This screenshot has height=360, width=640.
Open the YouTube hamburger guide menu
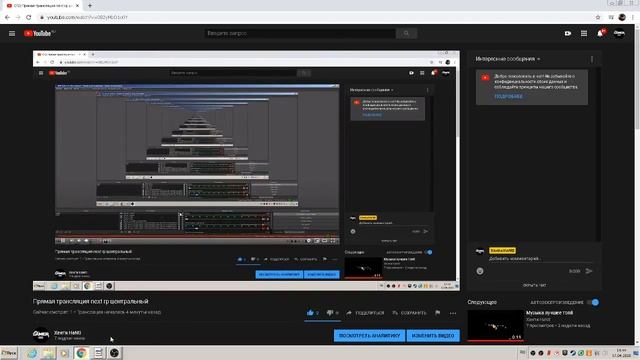click(x=12, y=33)
